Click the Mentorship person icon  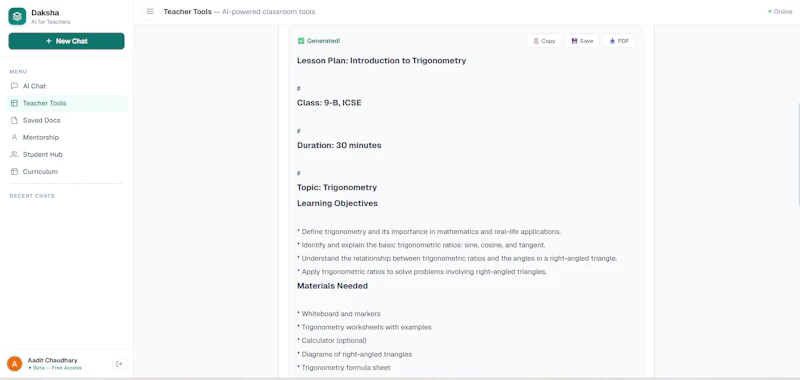(x=14, y=137)
